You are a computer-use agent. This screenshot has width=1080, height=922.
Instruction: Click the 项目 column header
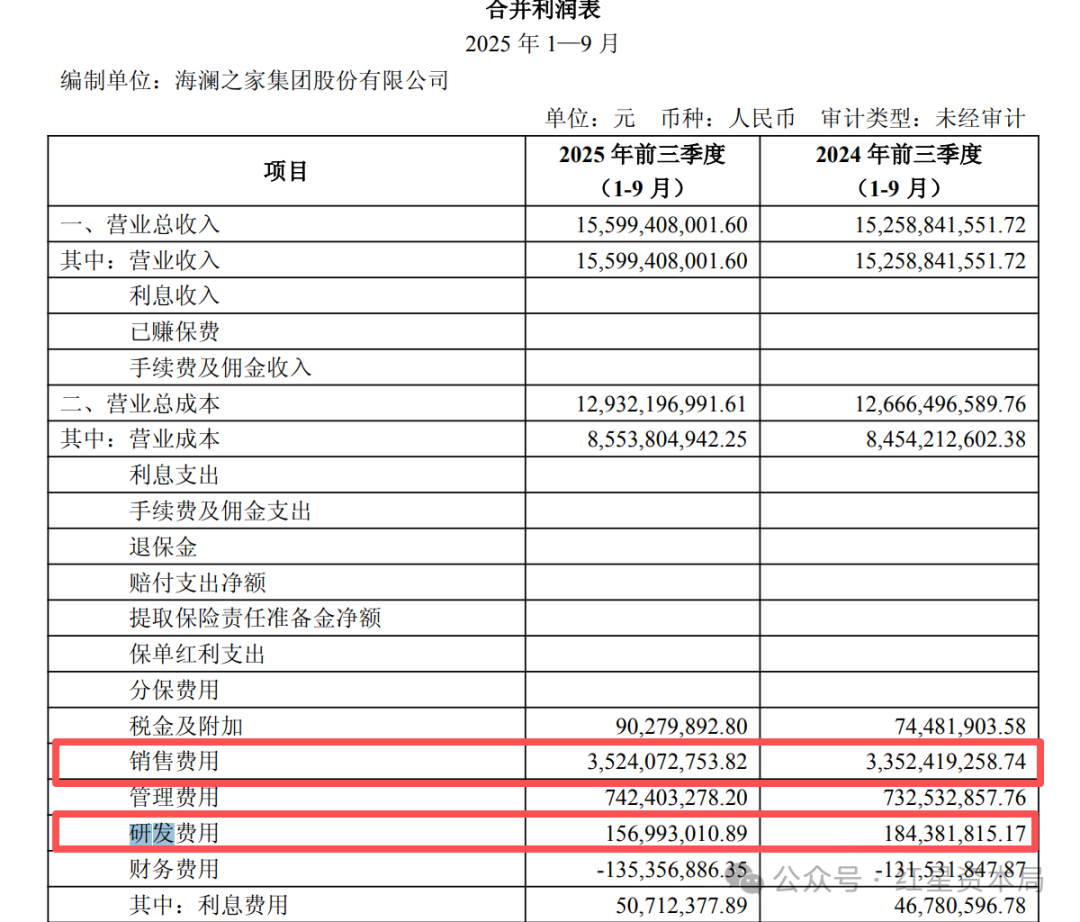tap(285, 171)
